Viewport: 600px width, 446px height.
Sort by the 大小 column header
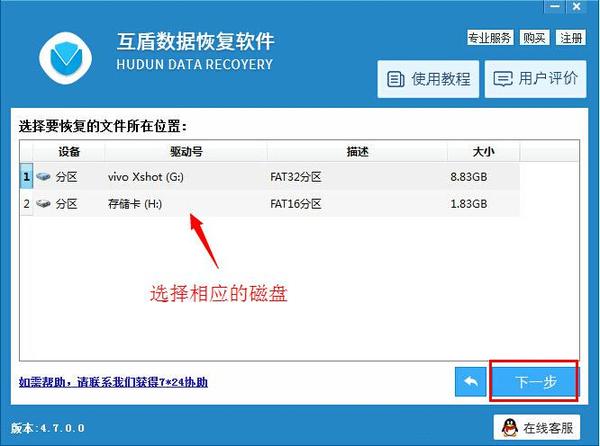tap(483, 151)
